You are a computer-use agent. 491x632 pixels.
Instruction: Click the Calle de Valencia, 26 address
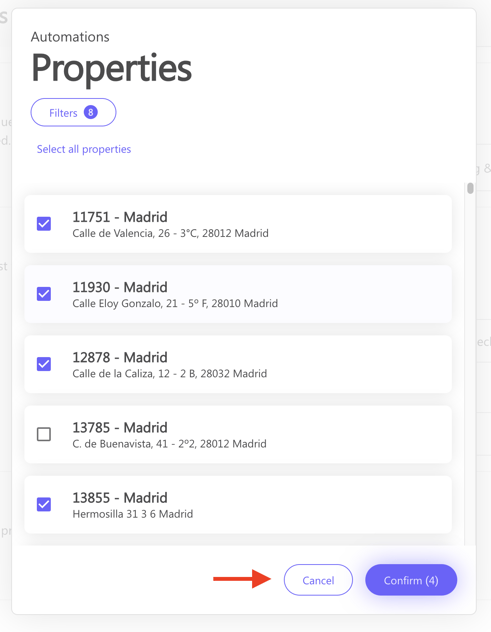click(x=171, y=233)
